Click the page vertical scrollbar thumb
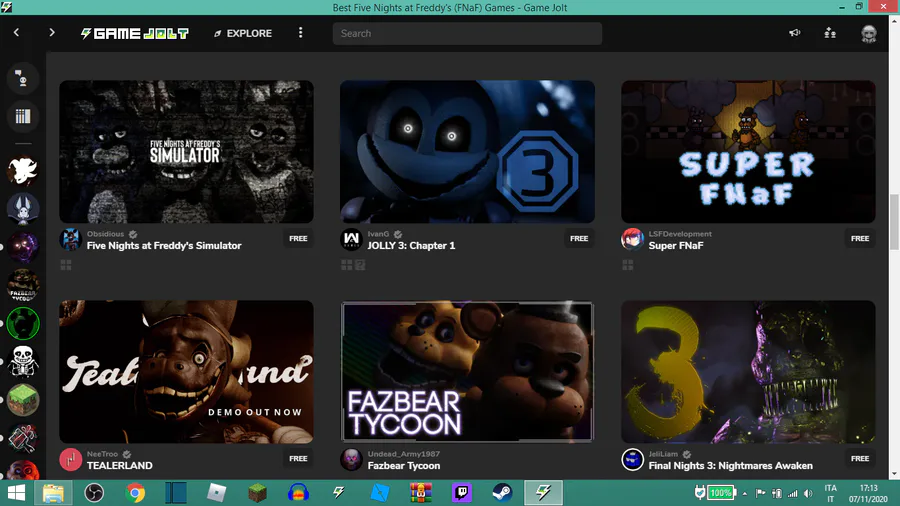 tap(894, 222)
